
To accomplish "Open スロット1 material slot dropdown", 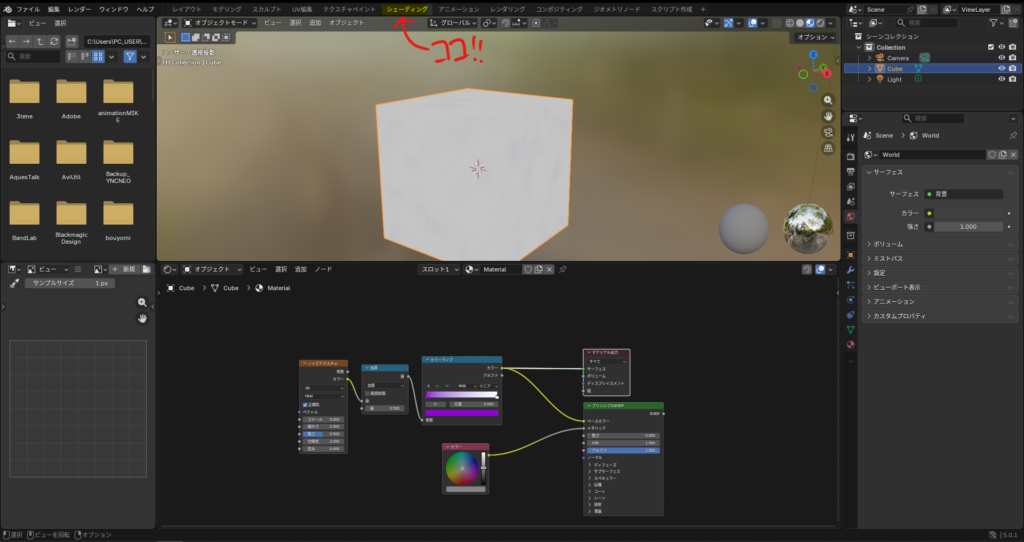I will point(440,269).
